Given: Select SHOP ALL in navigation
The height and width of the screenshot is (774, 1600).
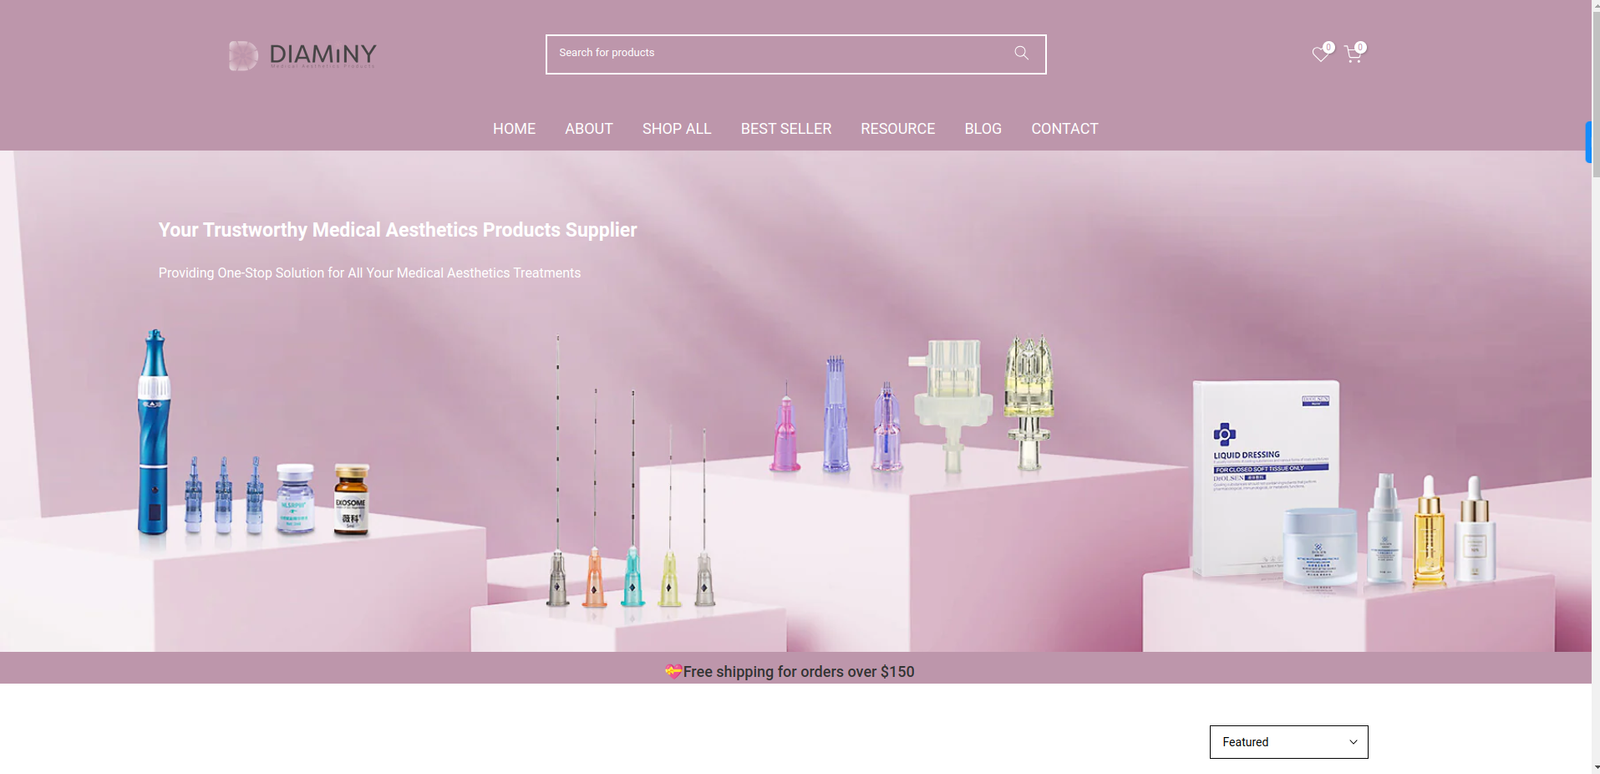Looking at the screenshot, I should [x=676, y=129].
